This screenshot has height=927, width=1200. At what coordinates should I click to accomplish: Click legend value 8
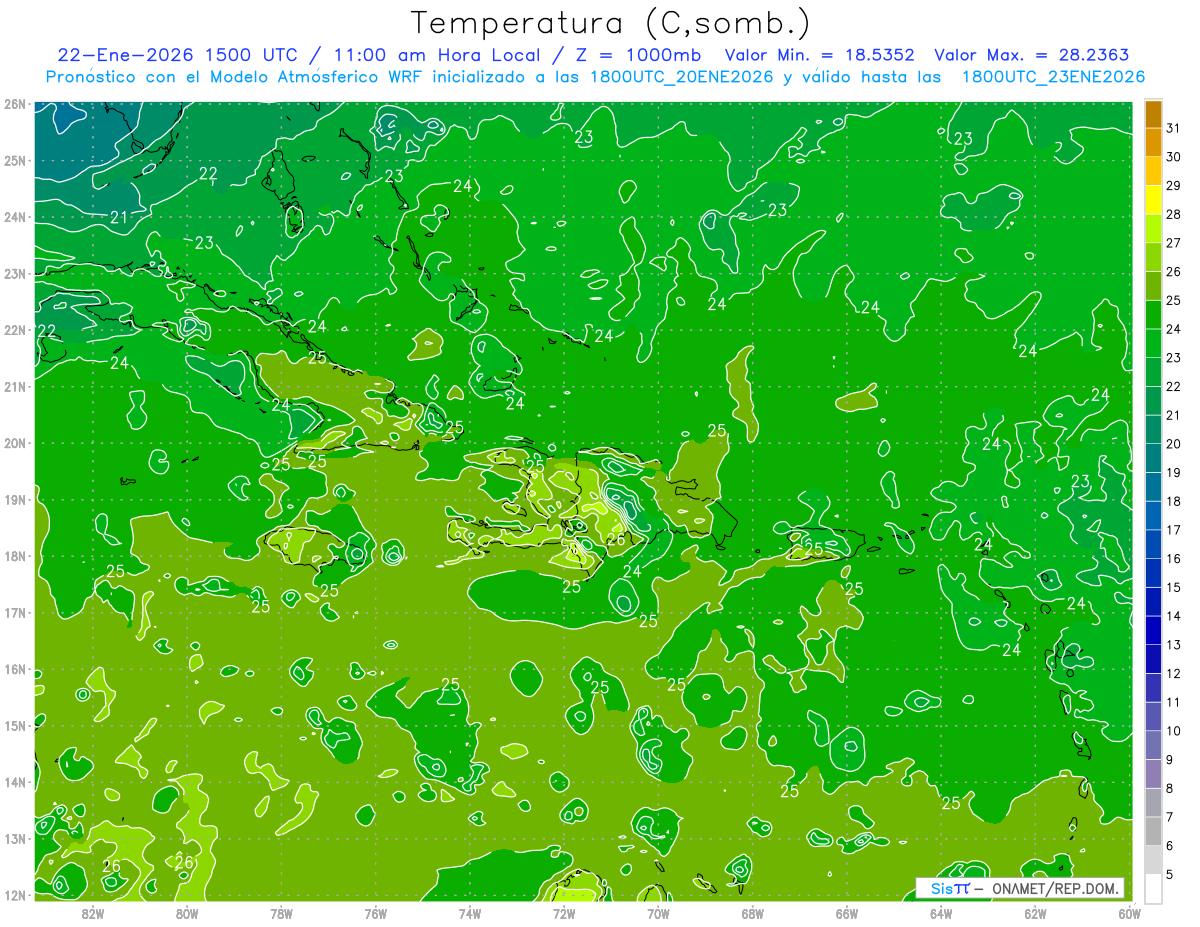tap(1170, 788)
